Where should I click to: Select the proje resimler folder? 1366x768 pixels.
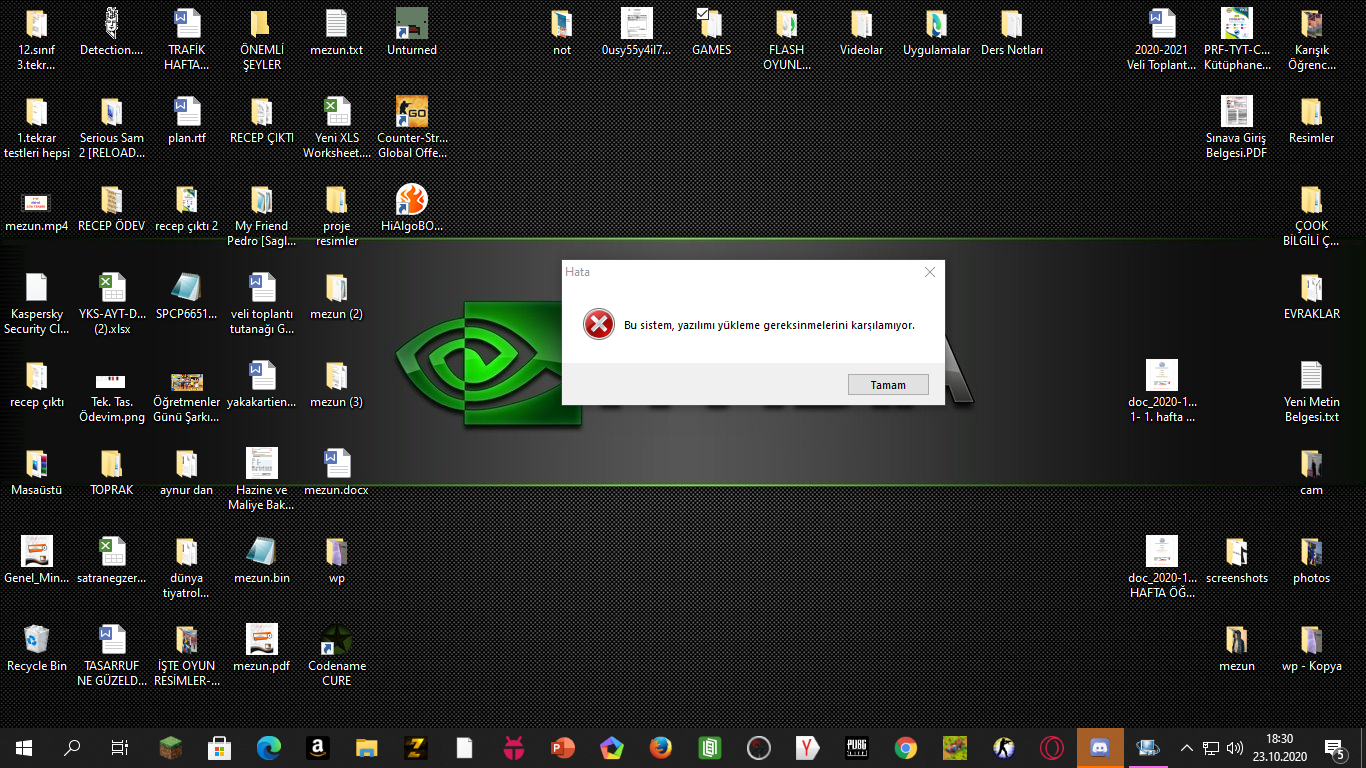pos(337,215)
